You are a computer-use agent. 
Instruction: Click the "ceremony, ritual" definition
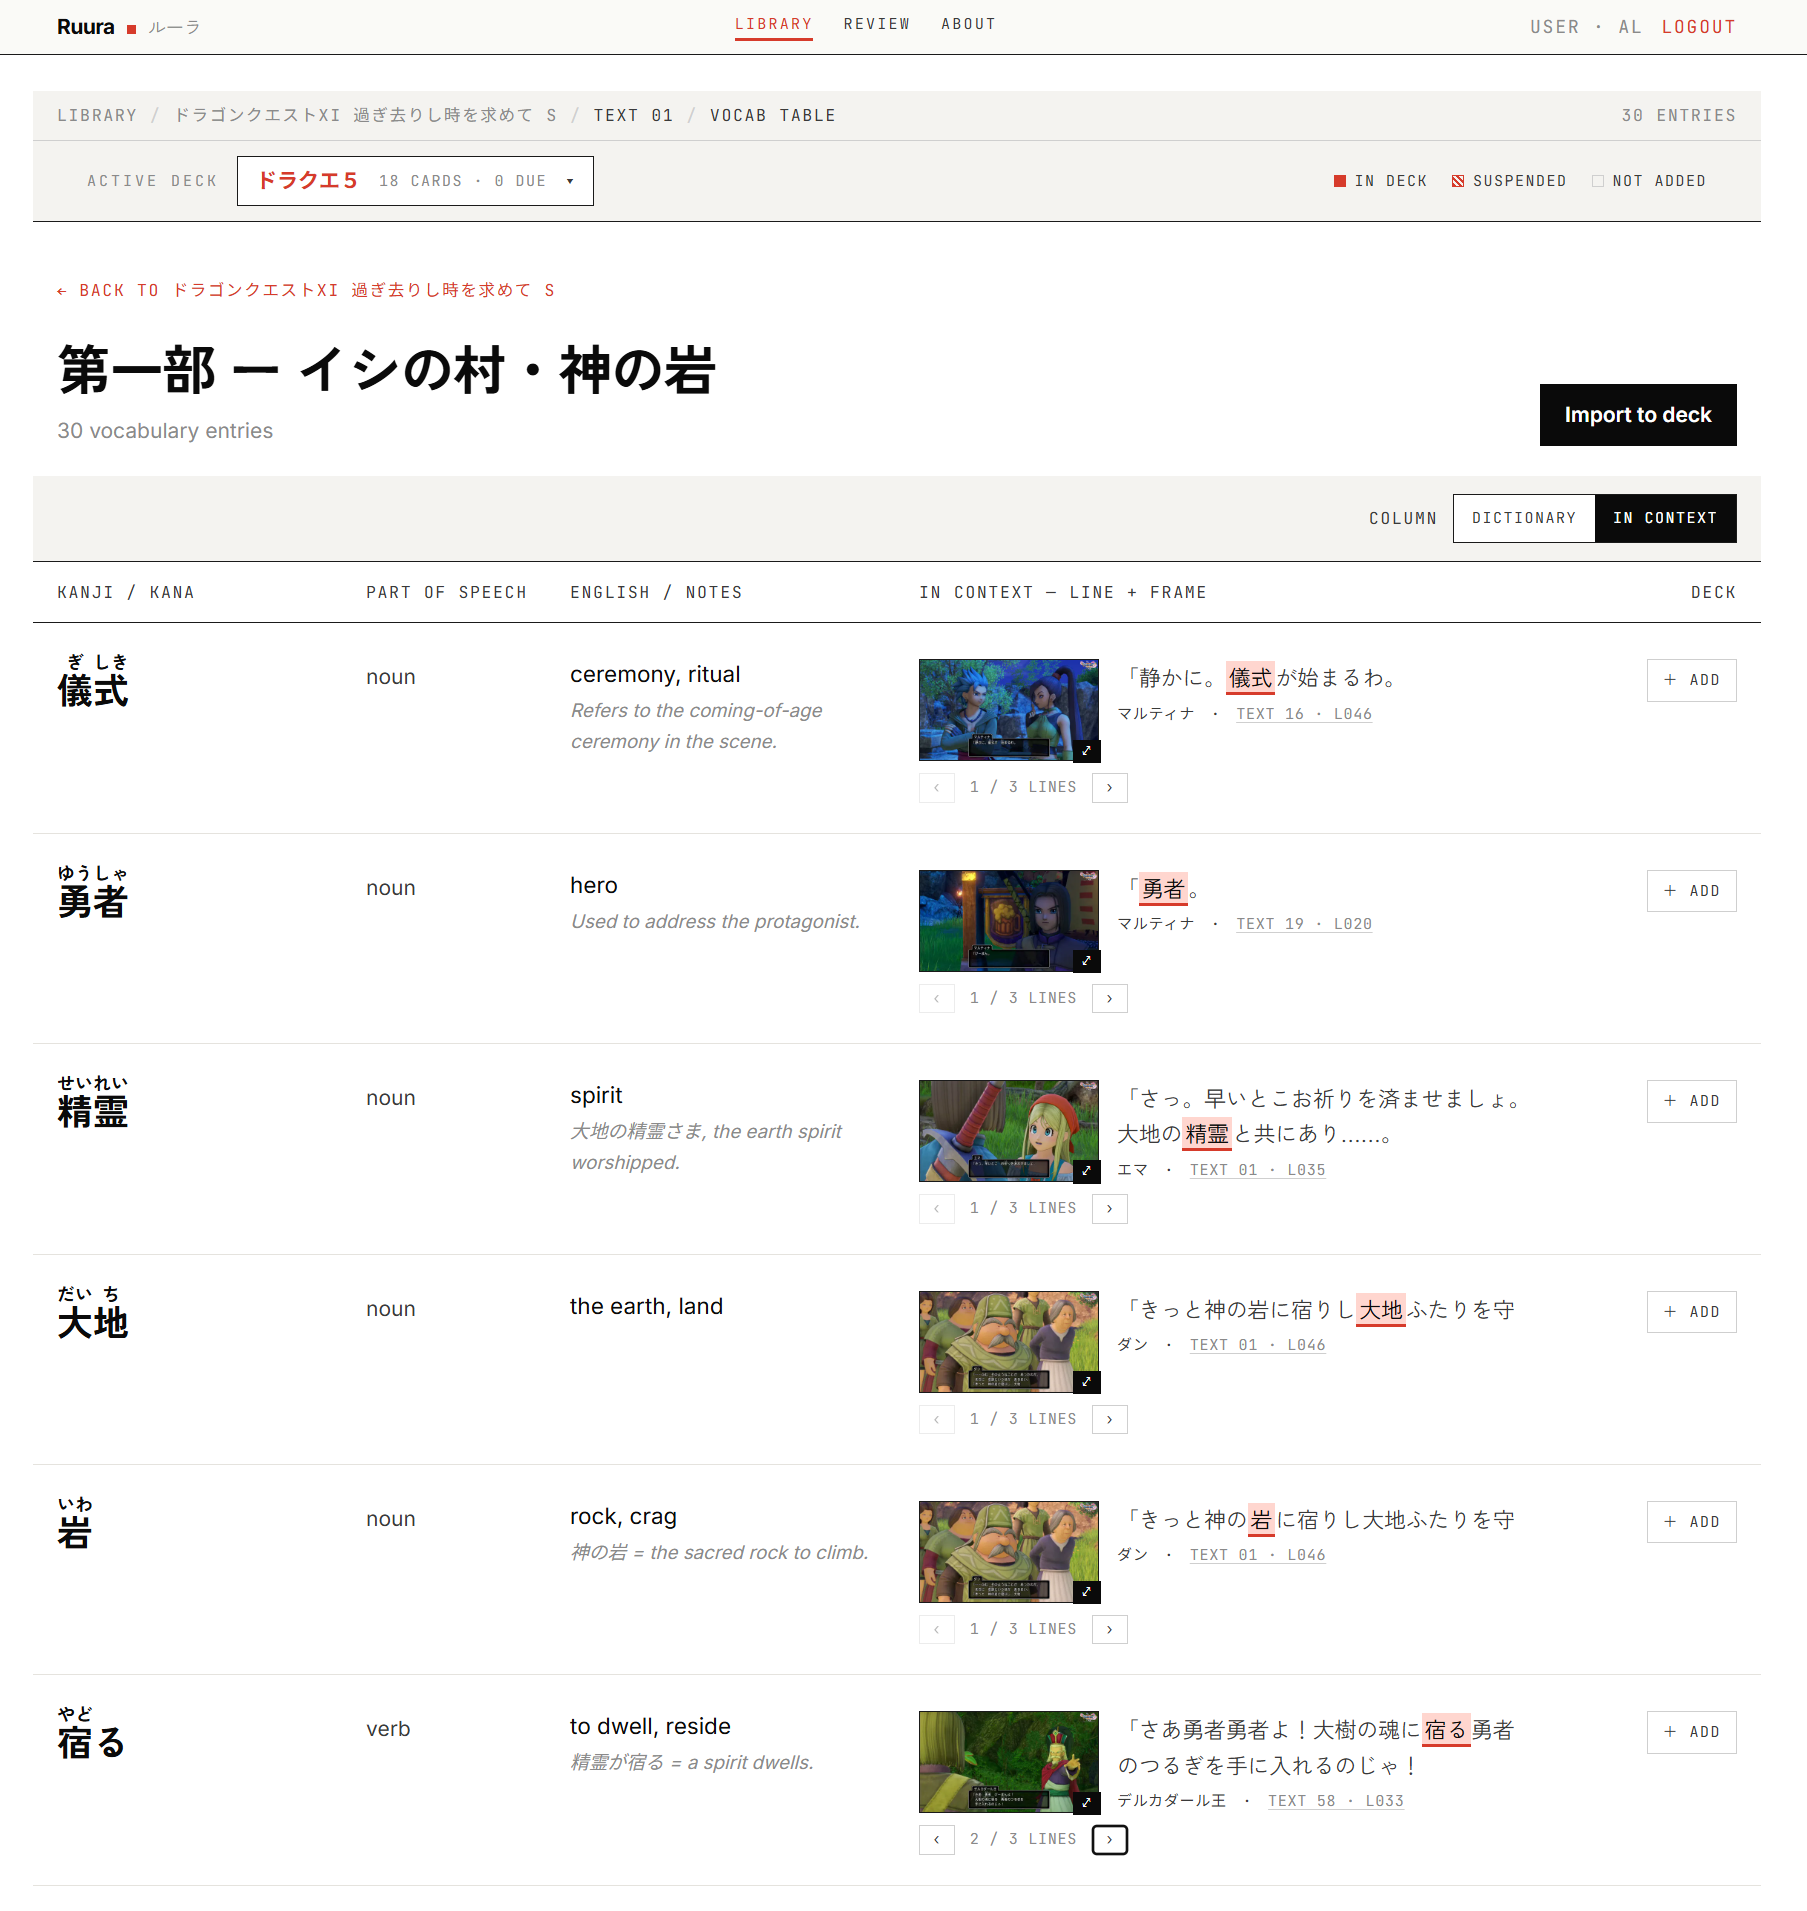pos(655,675)
